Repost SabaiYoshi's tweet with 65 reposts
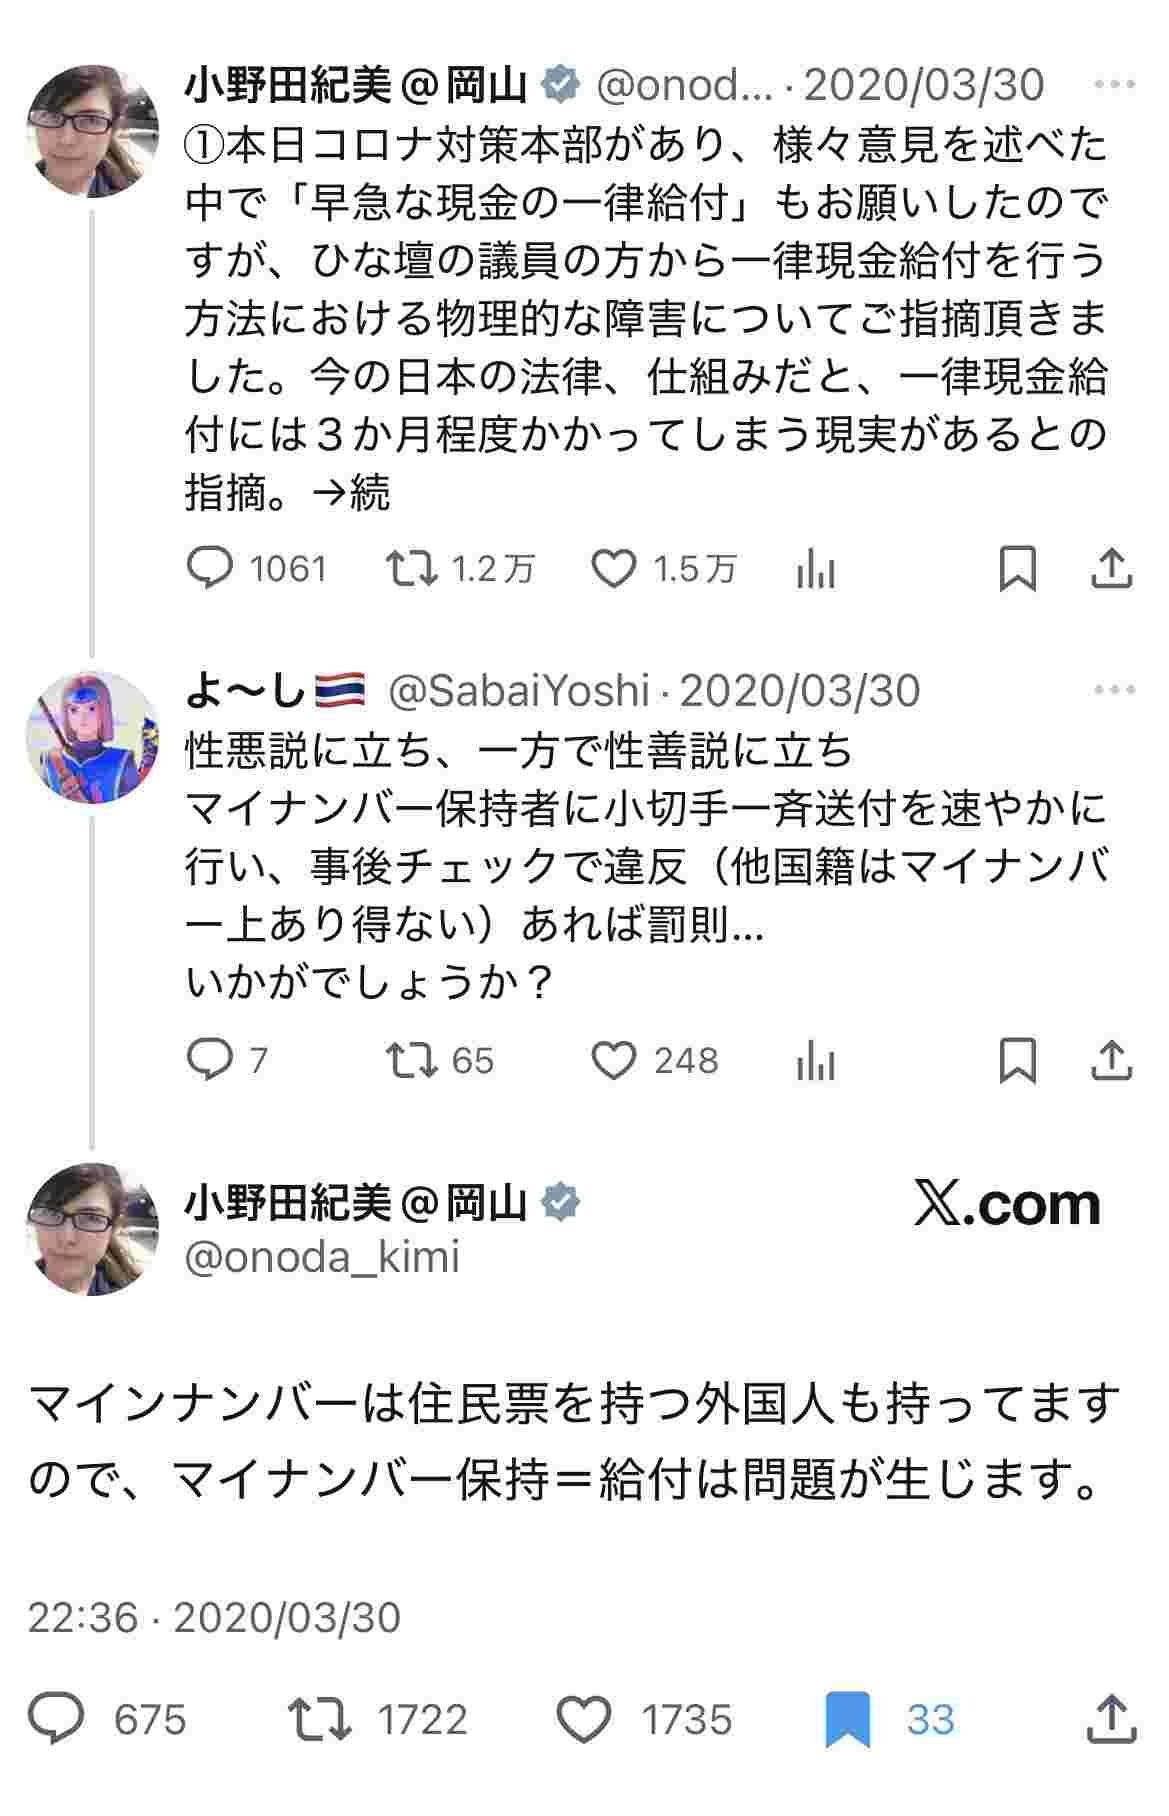The height and width of the screenshot is (1816, 1169). (x=412, y=1060)
